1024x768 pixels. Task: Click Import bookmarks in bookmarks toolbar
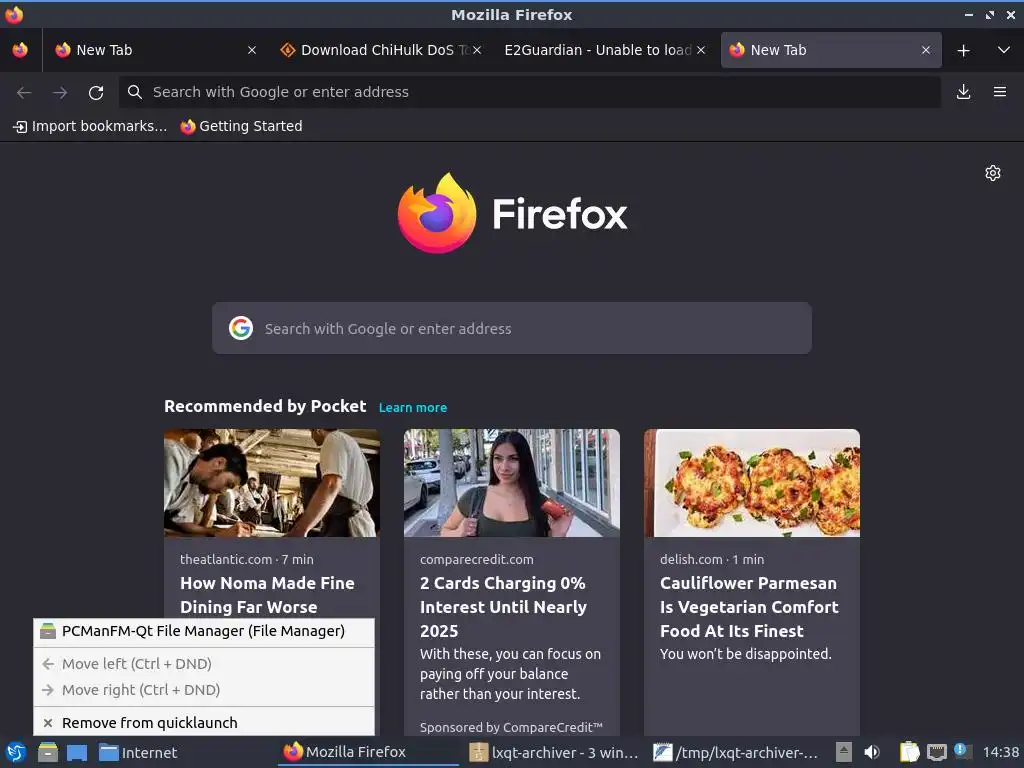tap(90, 126)
